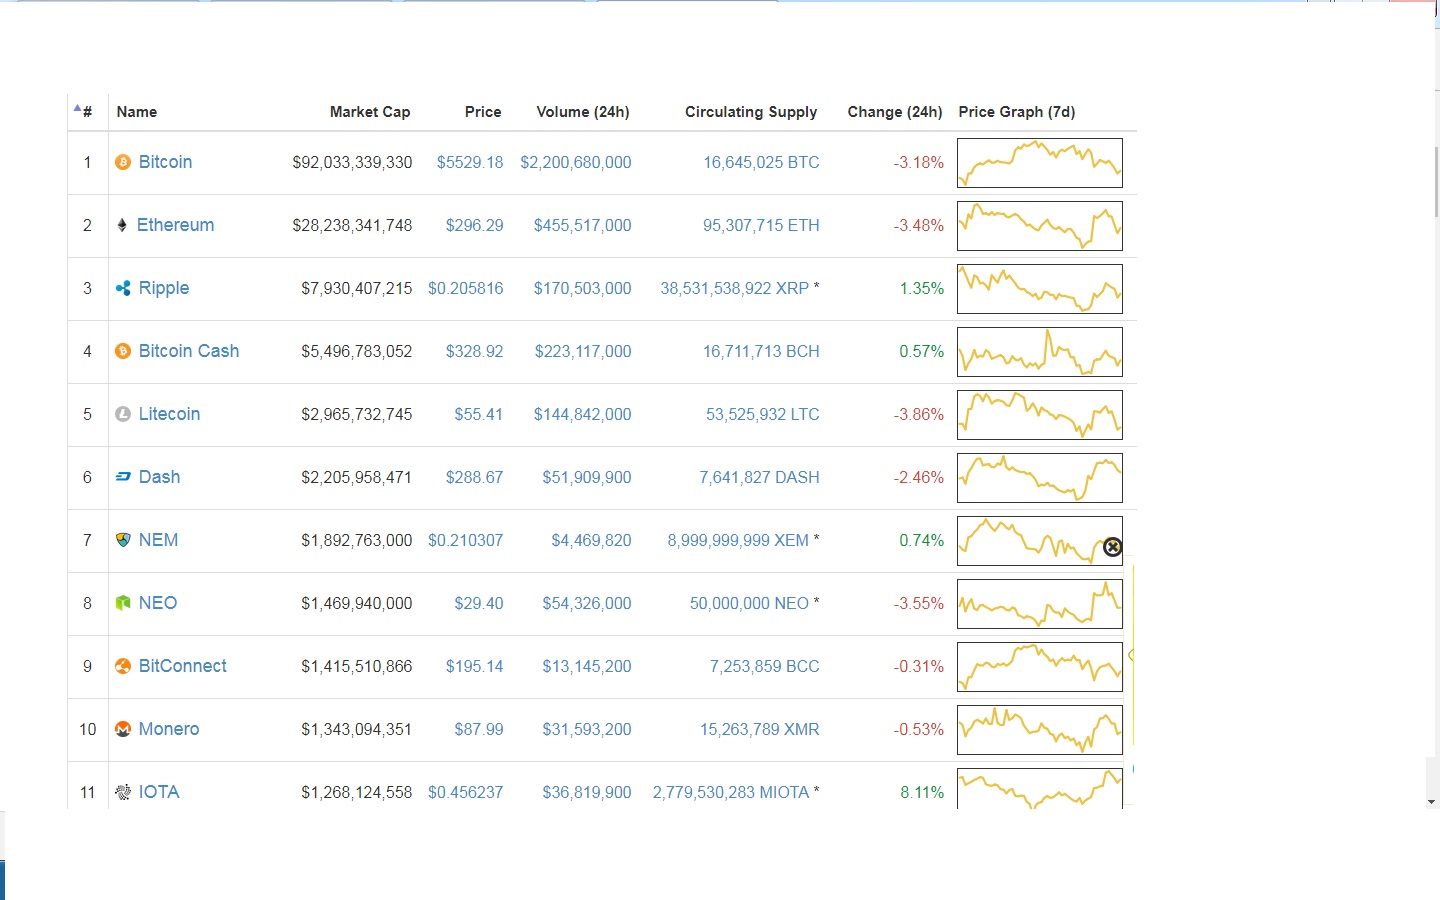
Task: Click Ethereum volume $455,517,000
Action: 583,225
